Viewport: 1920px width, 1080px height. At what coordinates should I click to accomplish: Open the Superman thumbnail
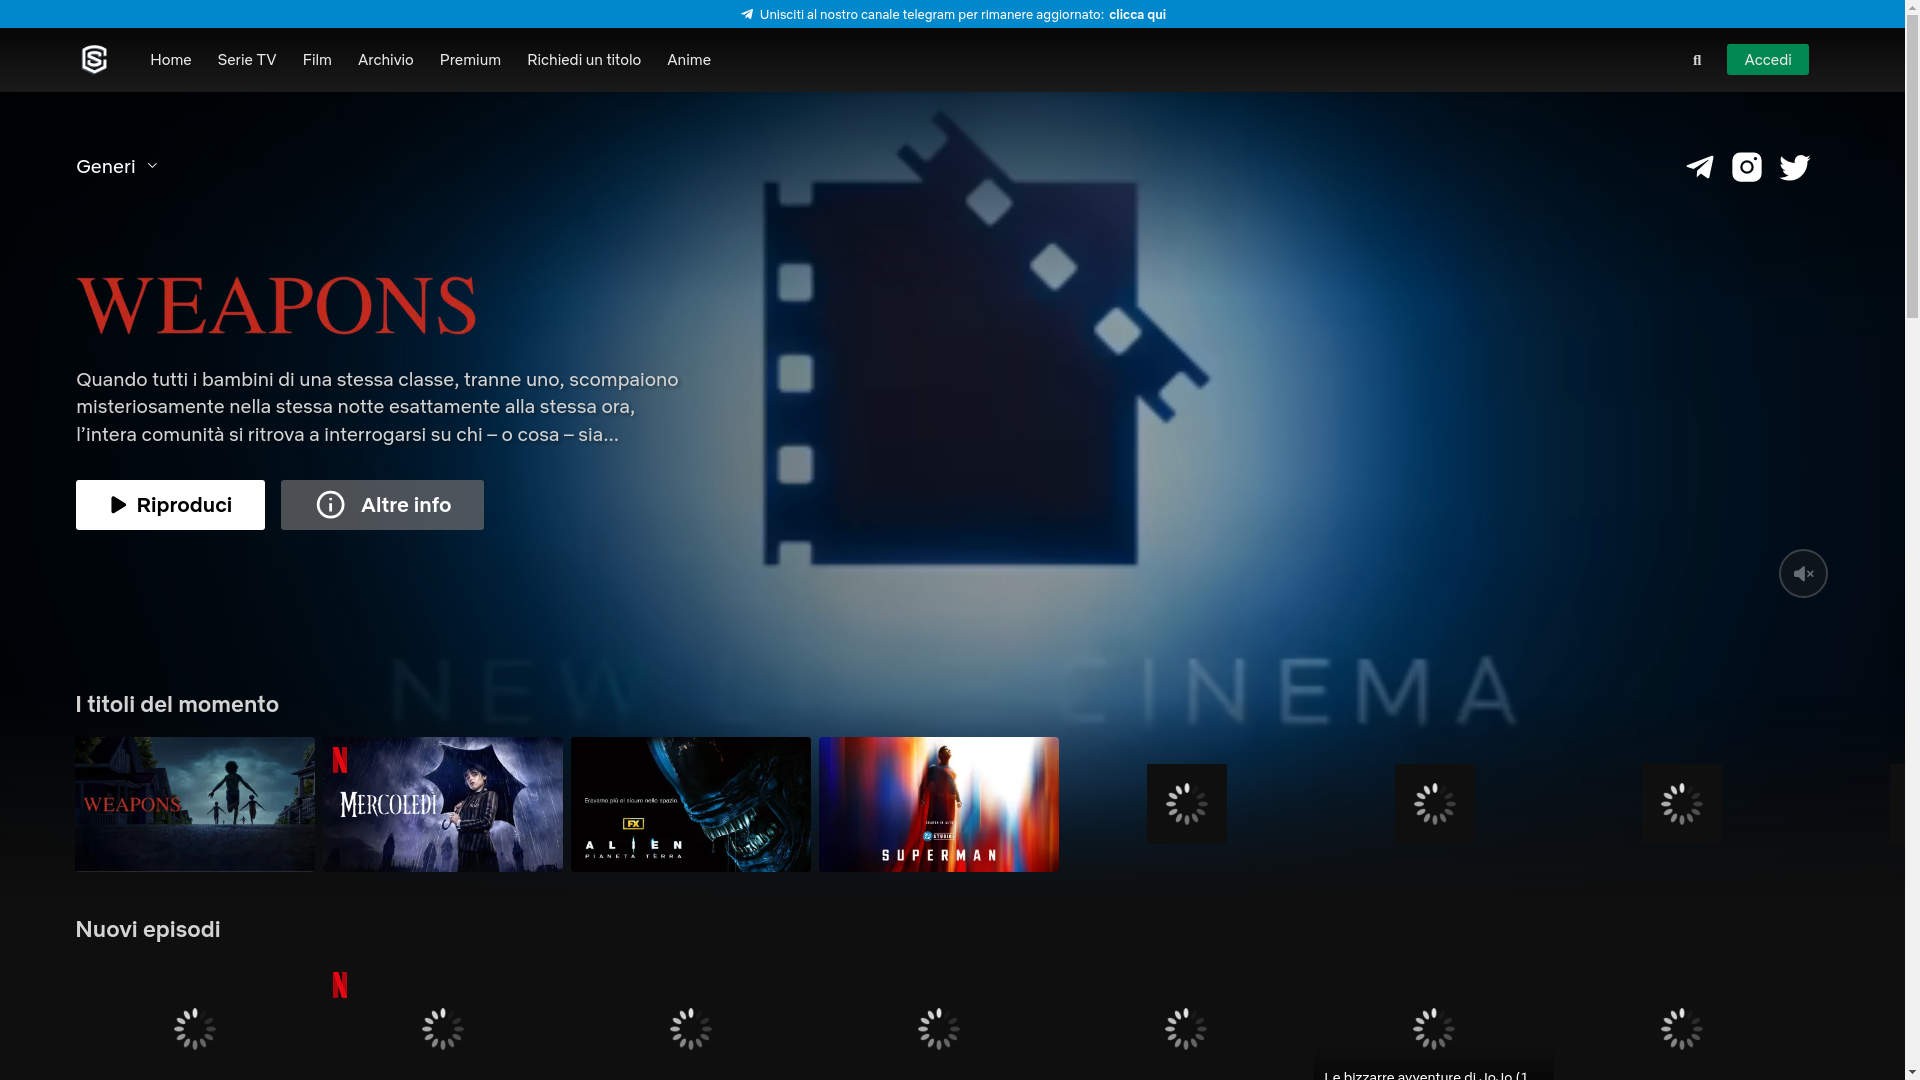click(x=939, y=804)
